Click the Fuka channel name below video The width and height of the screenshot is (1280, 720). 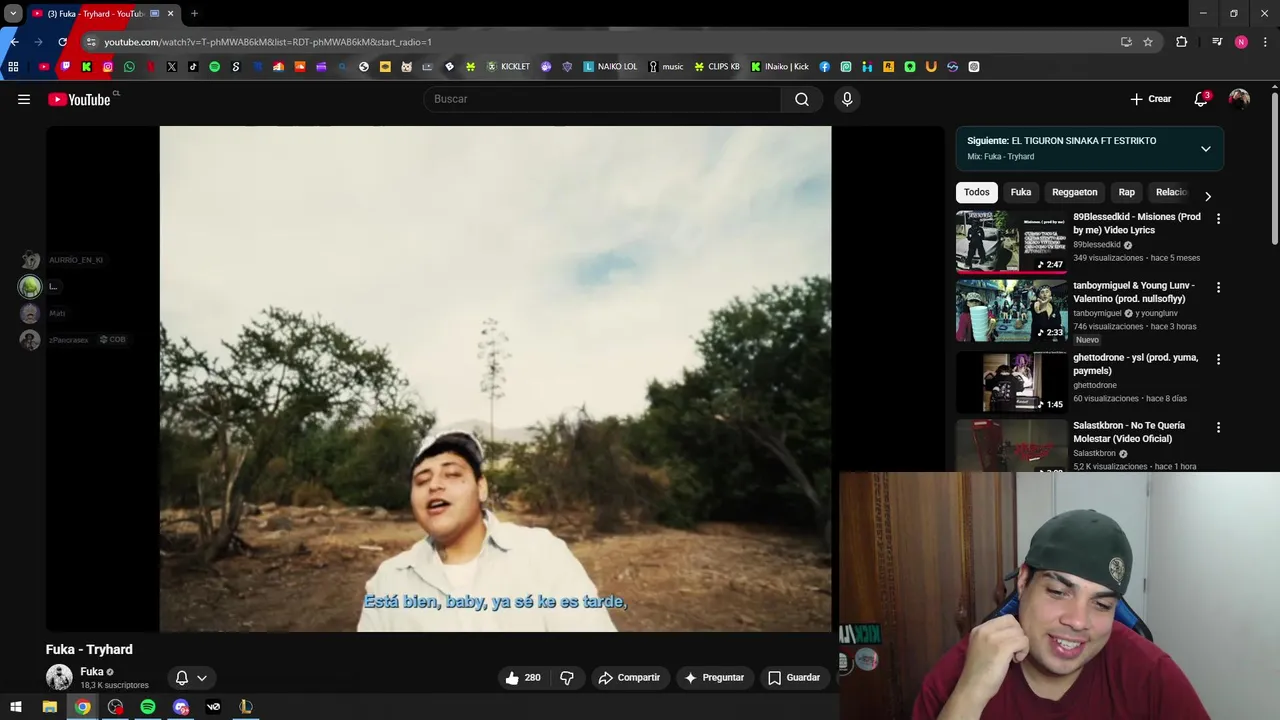[x=92, y=672]
